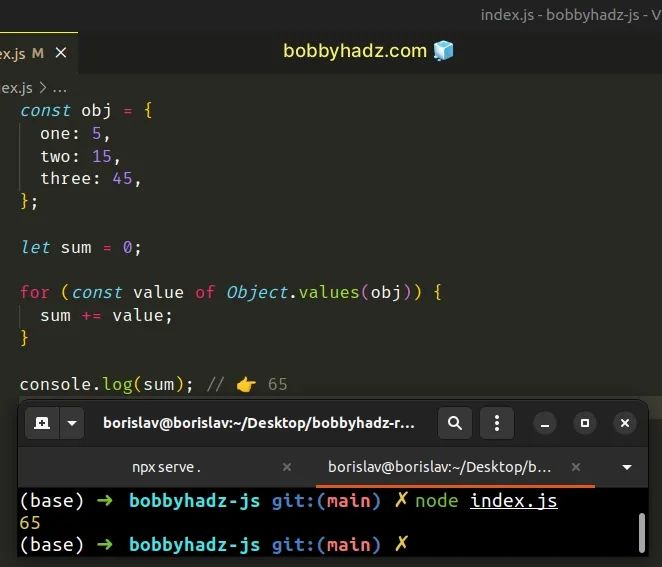
Task: Place cursor on 'two: 15,' line
Action: 80,157
